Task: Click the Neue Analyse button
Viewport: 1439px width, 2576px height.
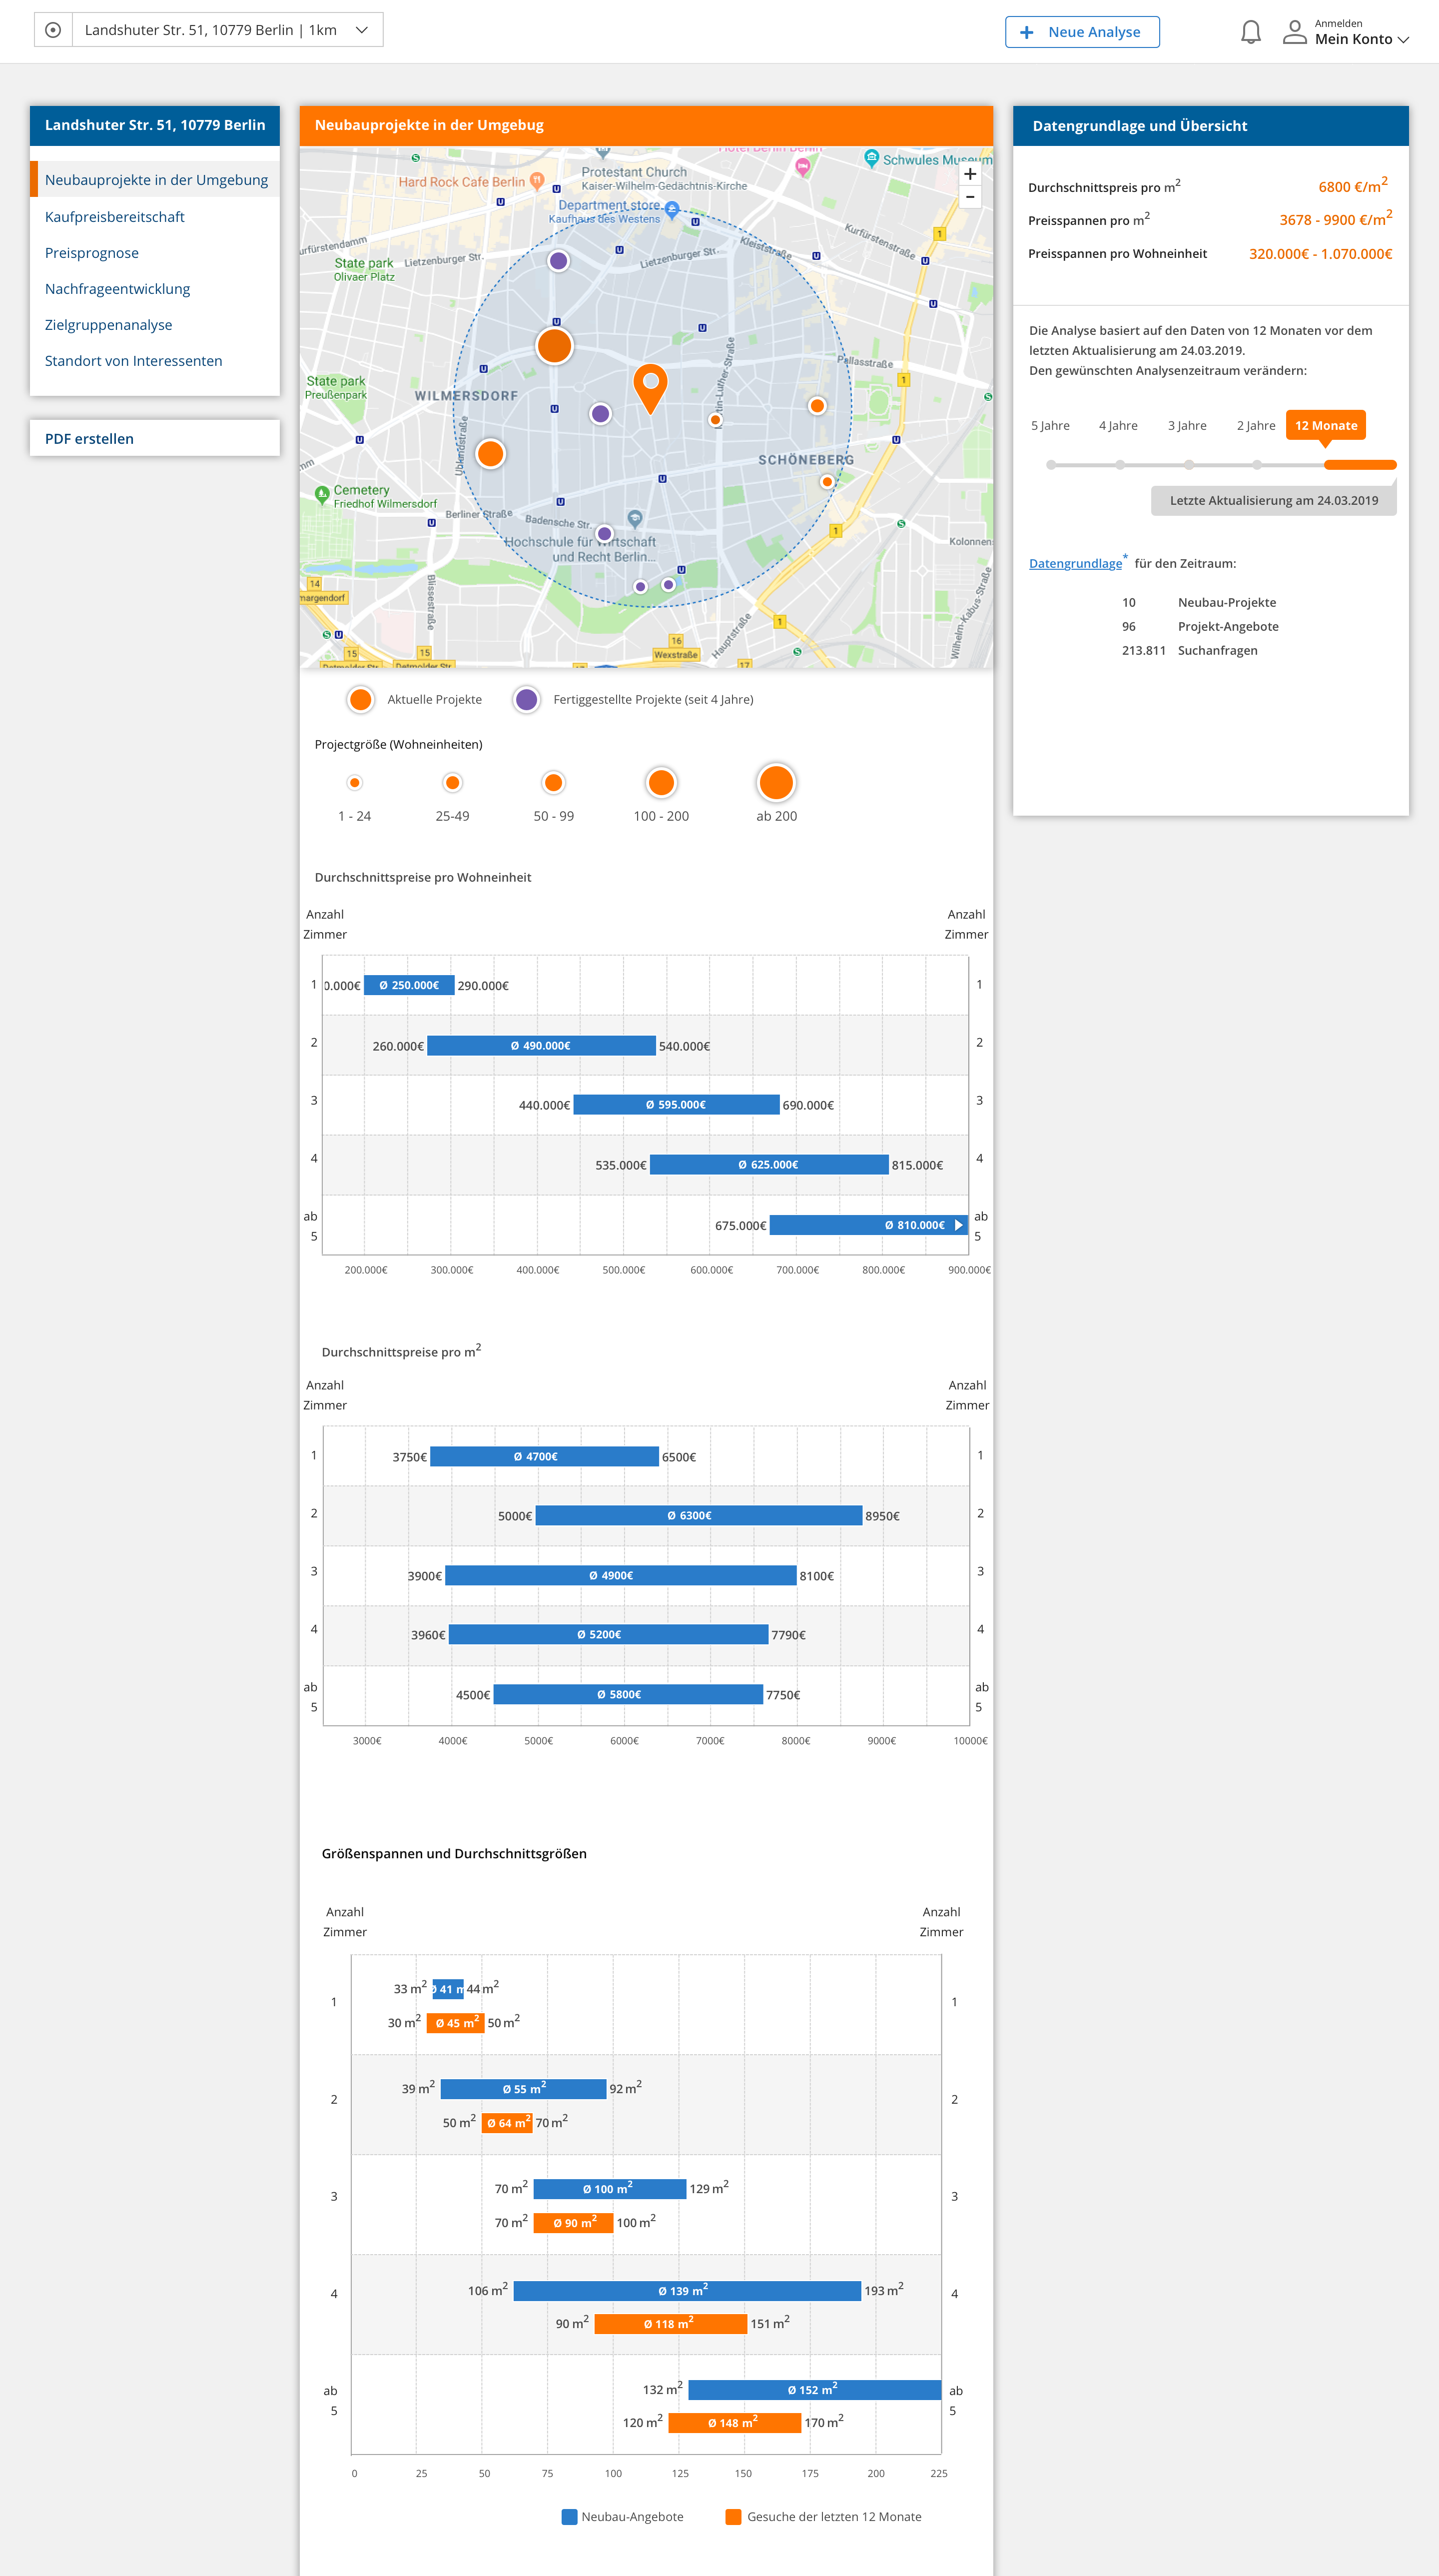Action: [1082, 32]
